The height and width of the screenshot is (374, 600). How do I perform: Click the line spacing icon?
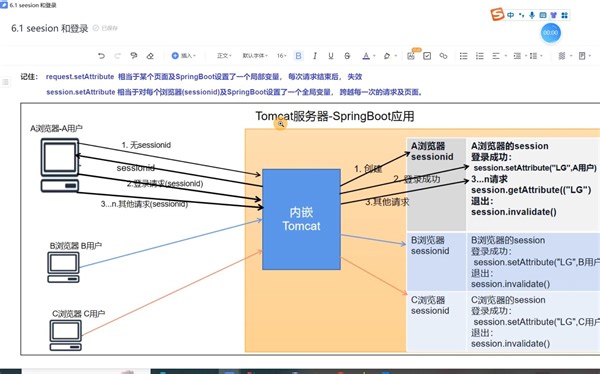point(533,56)
